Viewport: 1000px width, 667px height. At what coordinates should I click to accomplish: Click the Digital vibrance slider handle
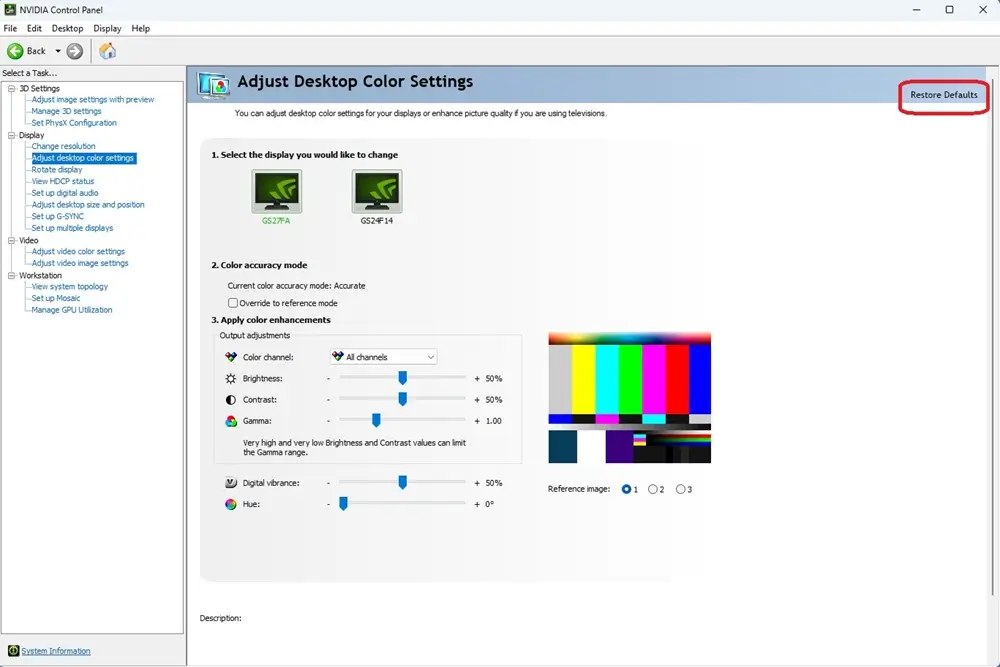pyautogui.click(x=402, y=483)
